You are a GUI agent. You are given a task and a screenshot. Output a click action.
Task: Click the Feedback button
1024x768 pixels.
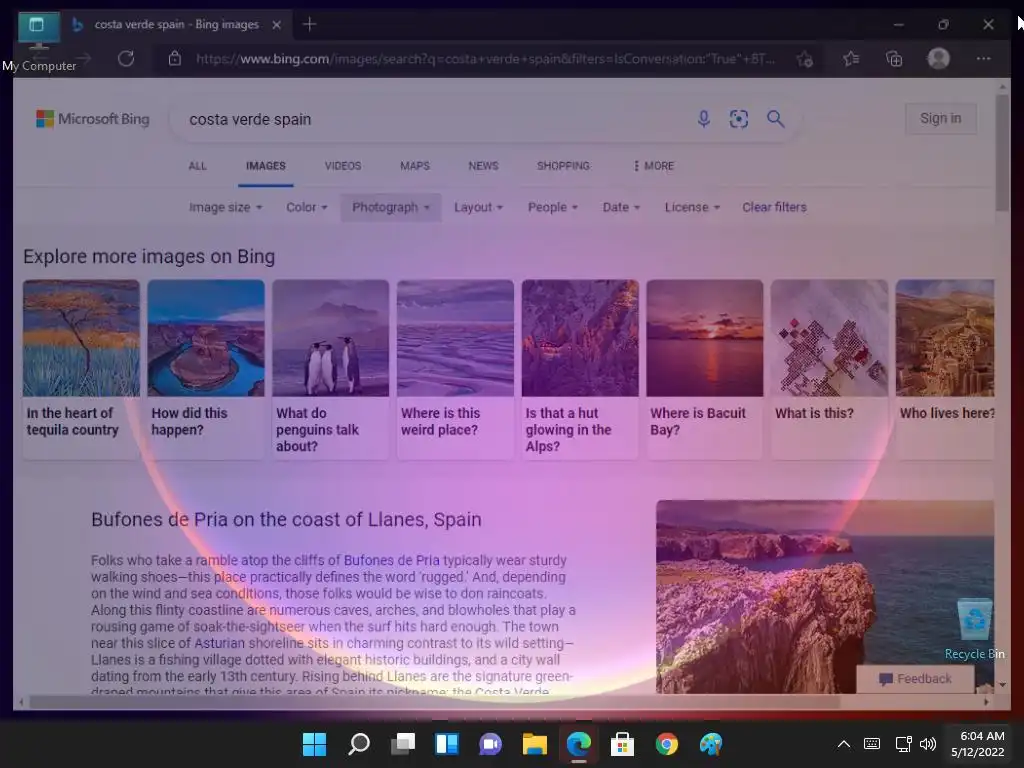(x=915, y=679)
